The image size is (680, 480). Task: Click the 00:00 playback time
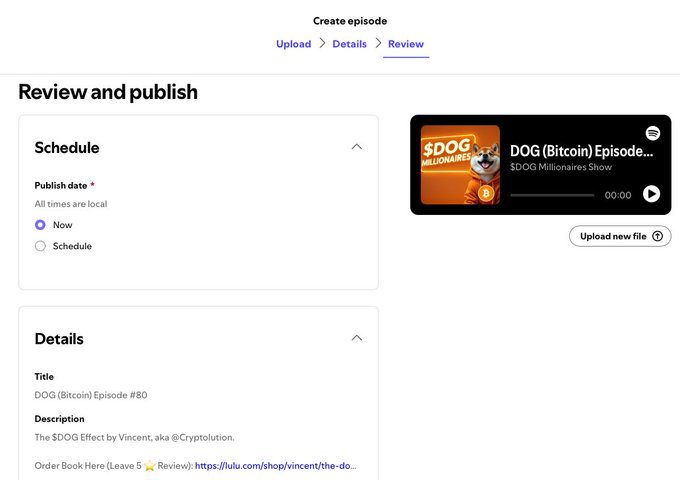click(x=618, y=195)
